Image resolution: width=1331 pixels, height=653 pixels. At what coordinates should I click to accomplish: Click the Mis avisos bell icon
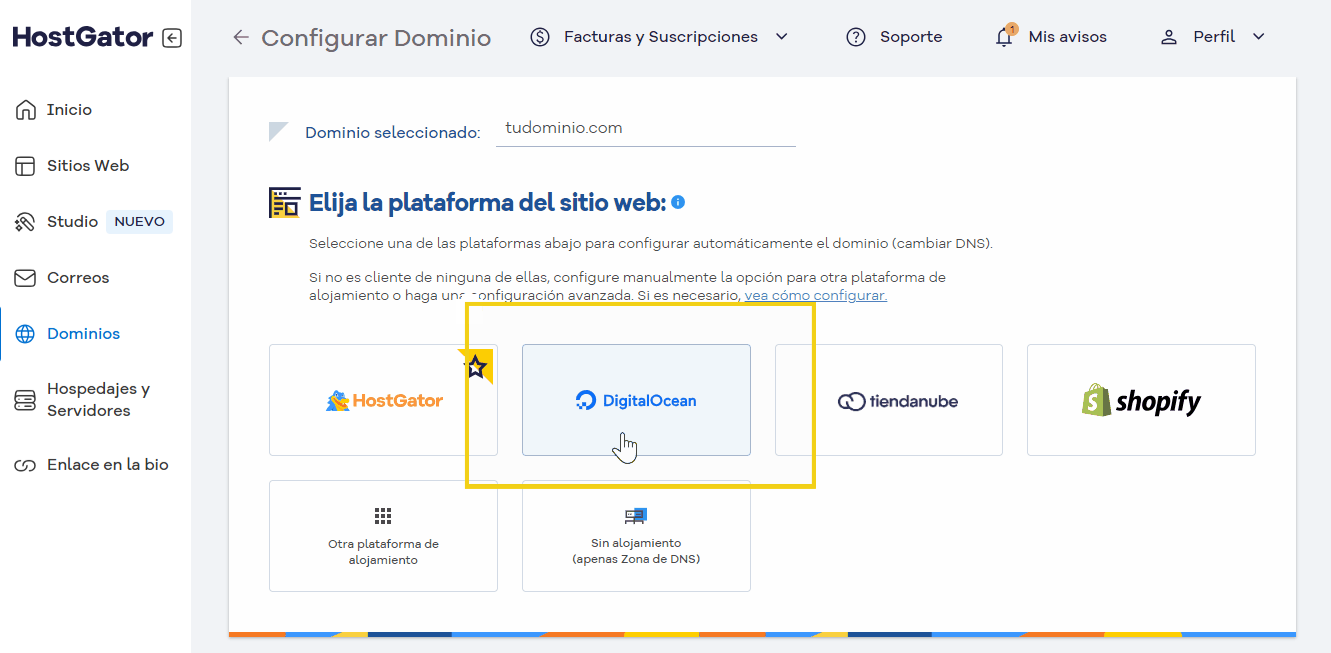[x=1004, y=37]
